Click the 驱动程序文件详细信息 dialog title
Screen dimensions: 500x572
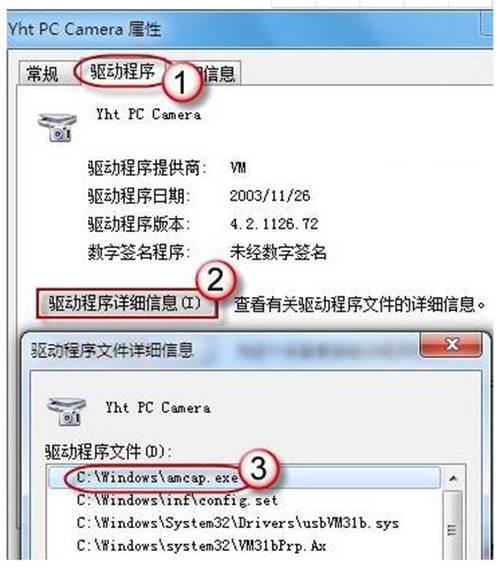(112, 350)
